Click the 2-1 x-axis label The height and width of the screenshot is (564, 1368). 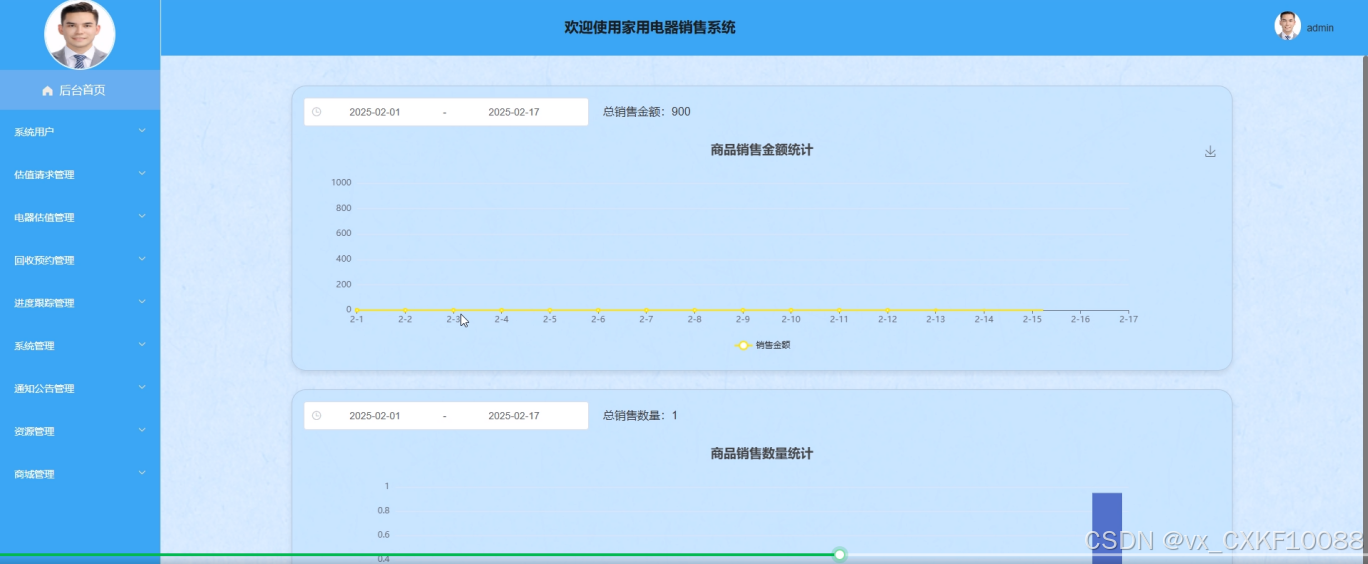click(x=356, y=320)
